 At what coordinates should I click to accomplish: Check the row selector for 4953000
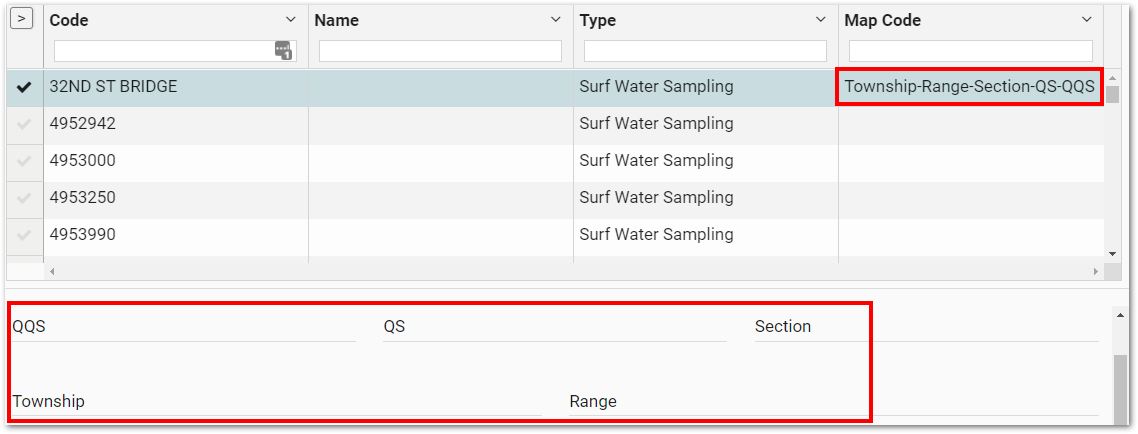[25, 161]
